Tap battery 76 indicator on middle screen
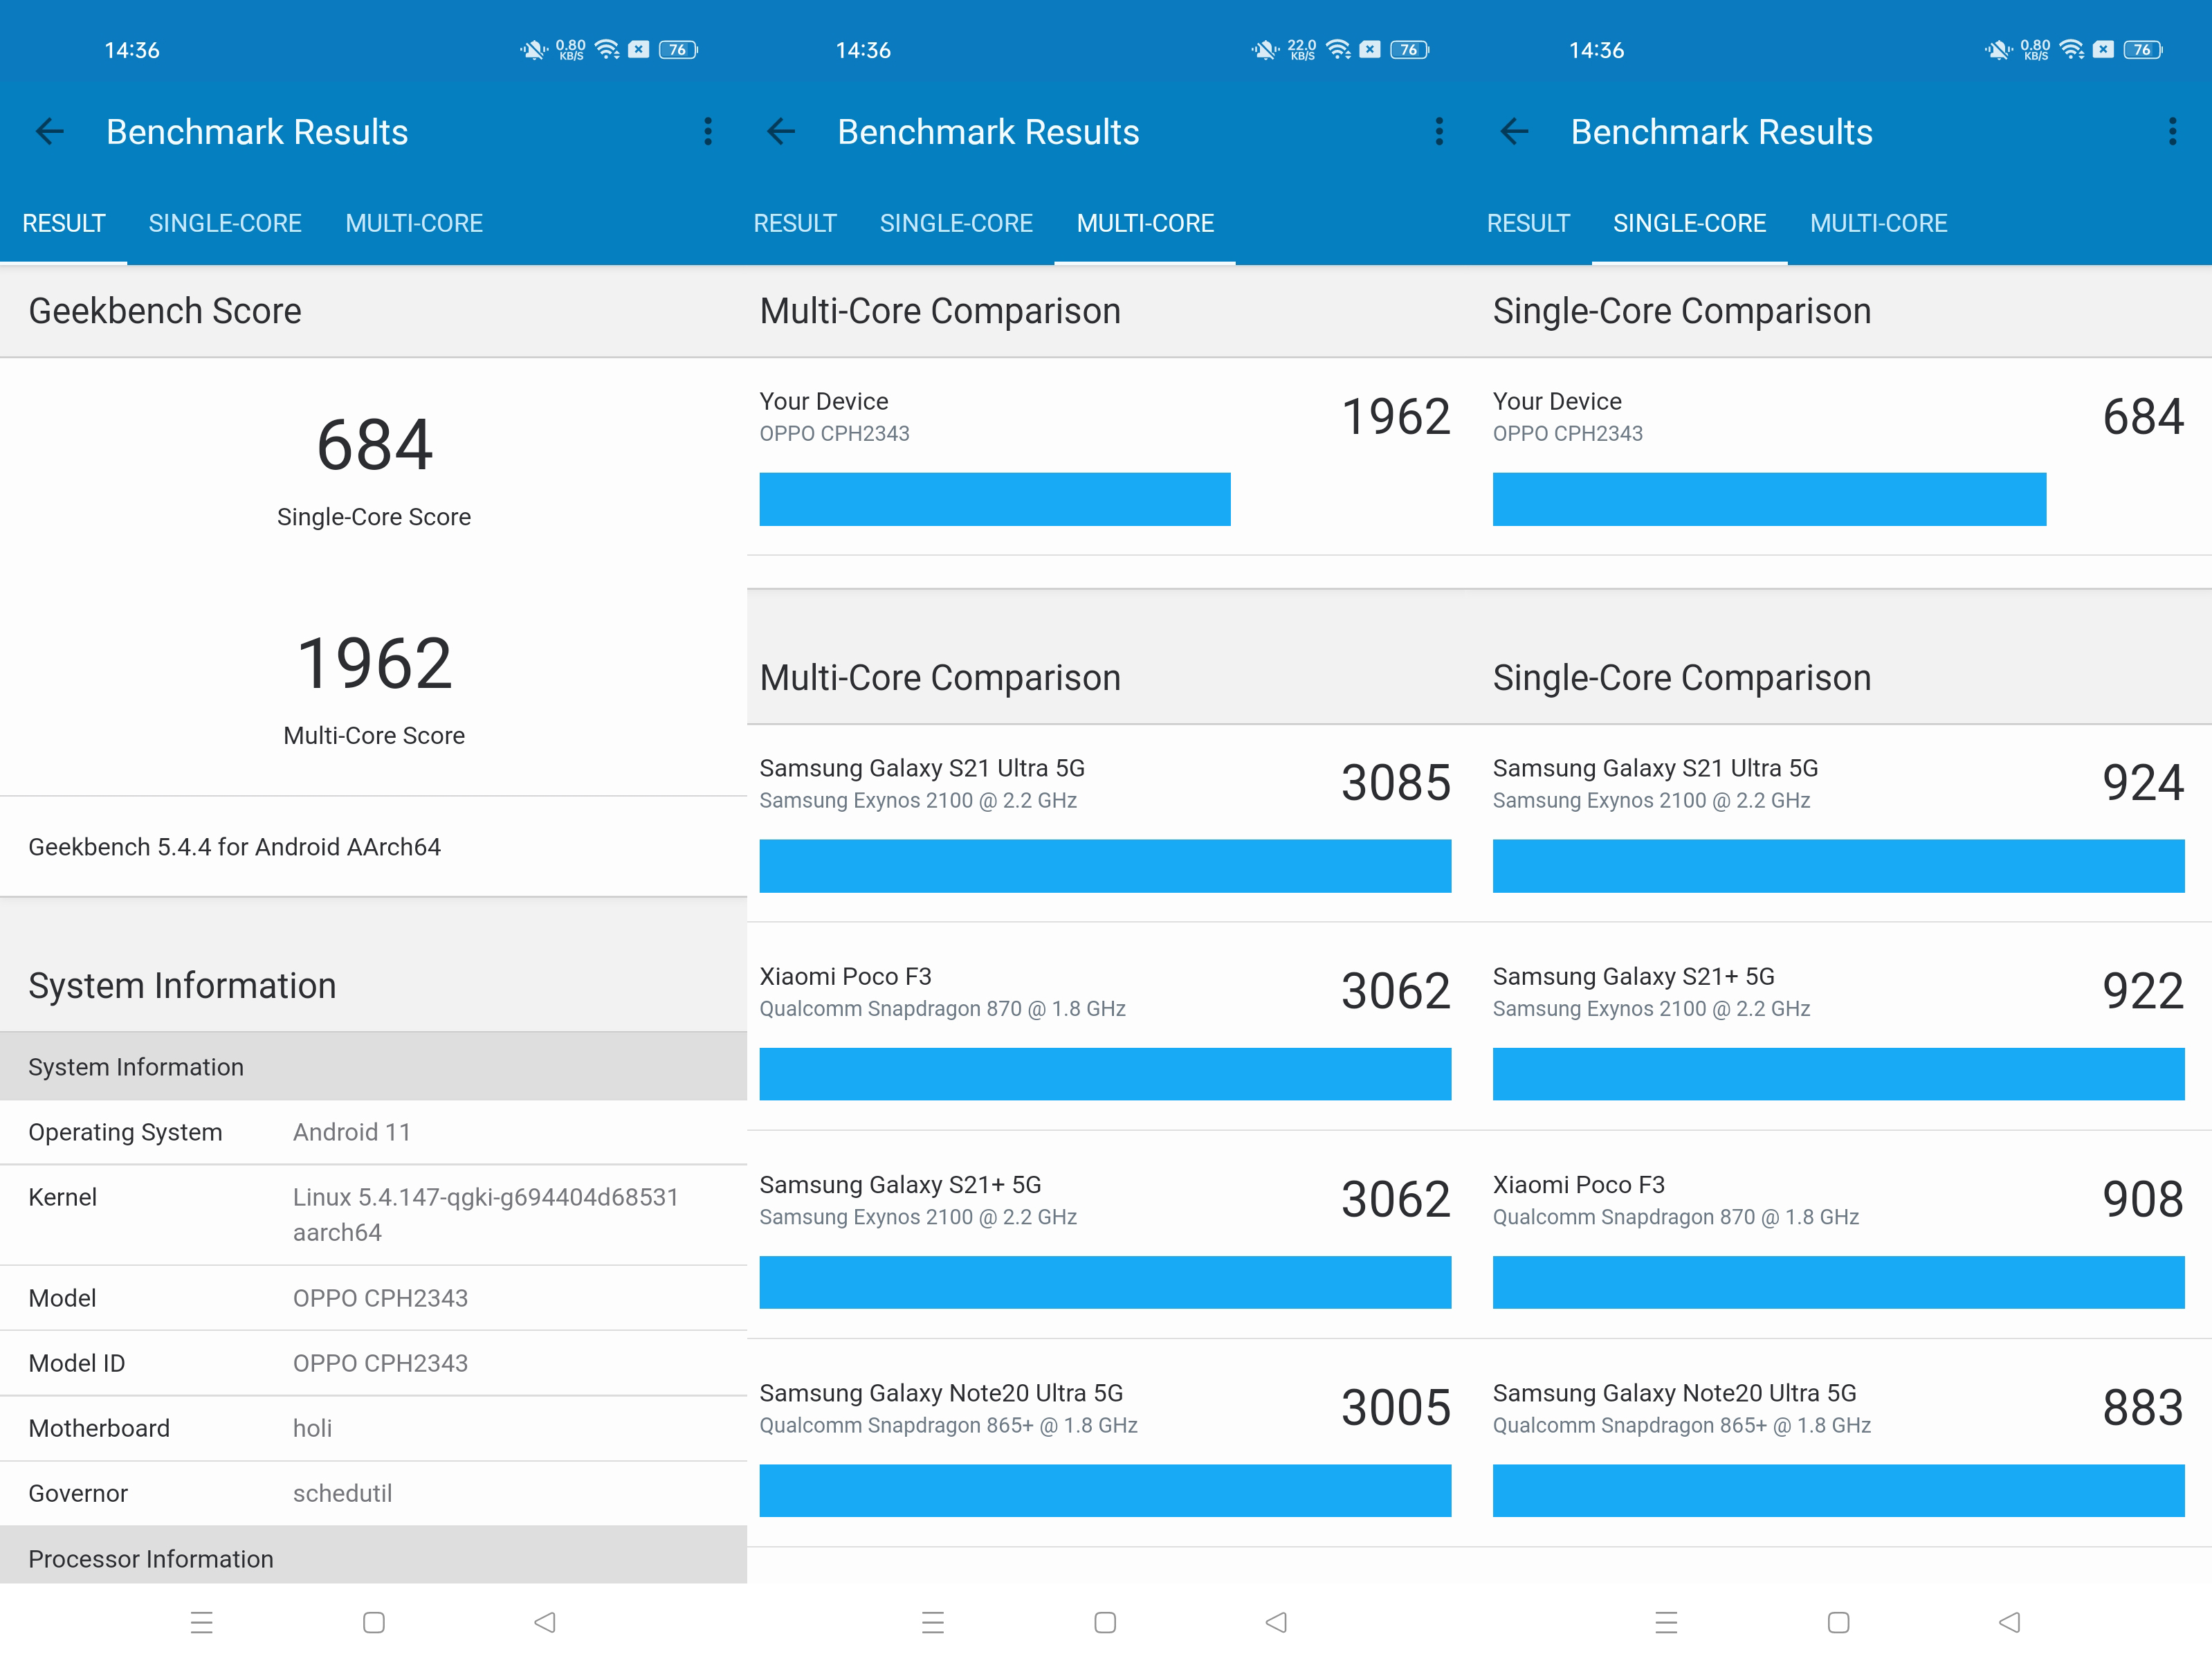 click(1409, 49)
